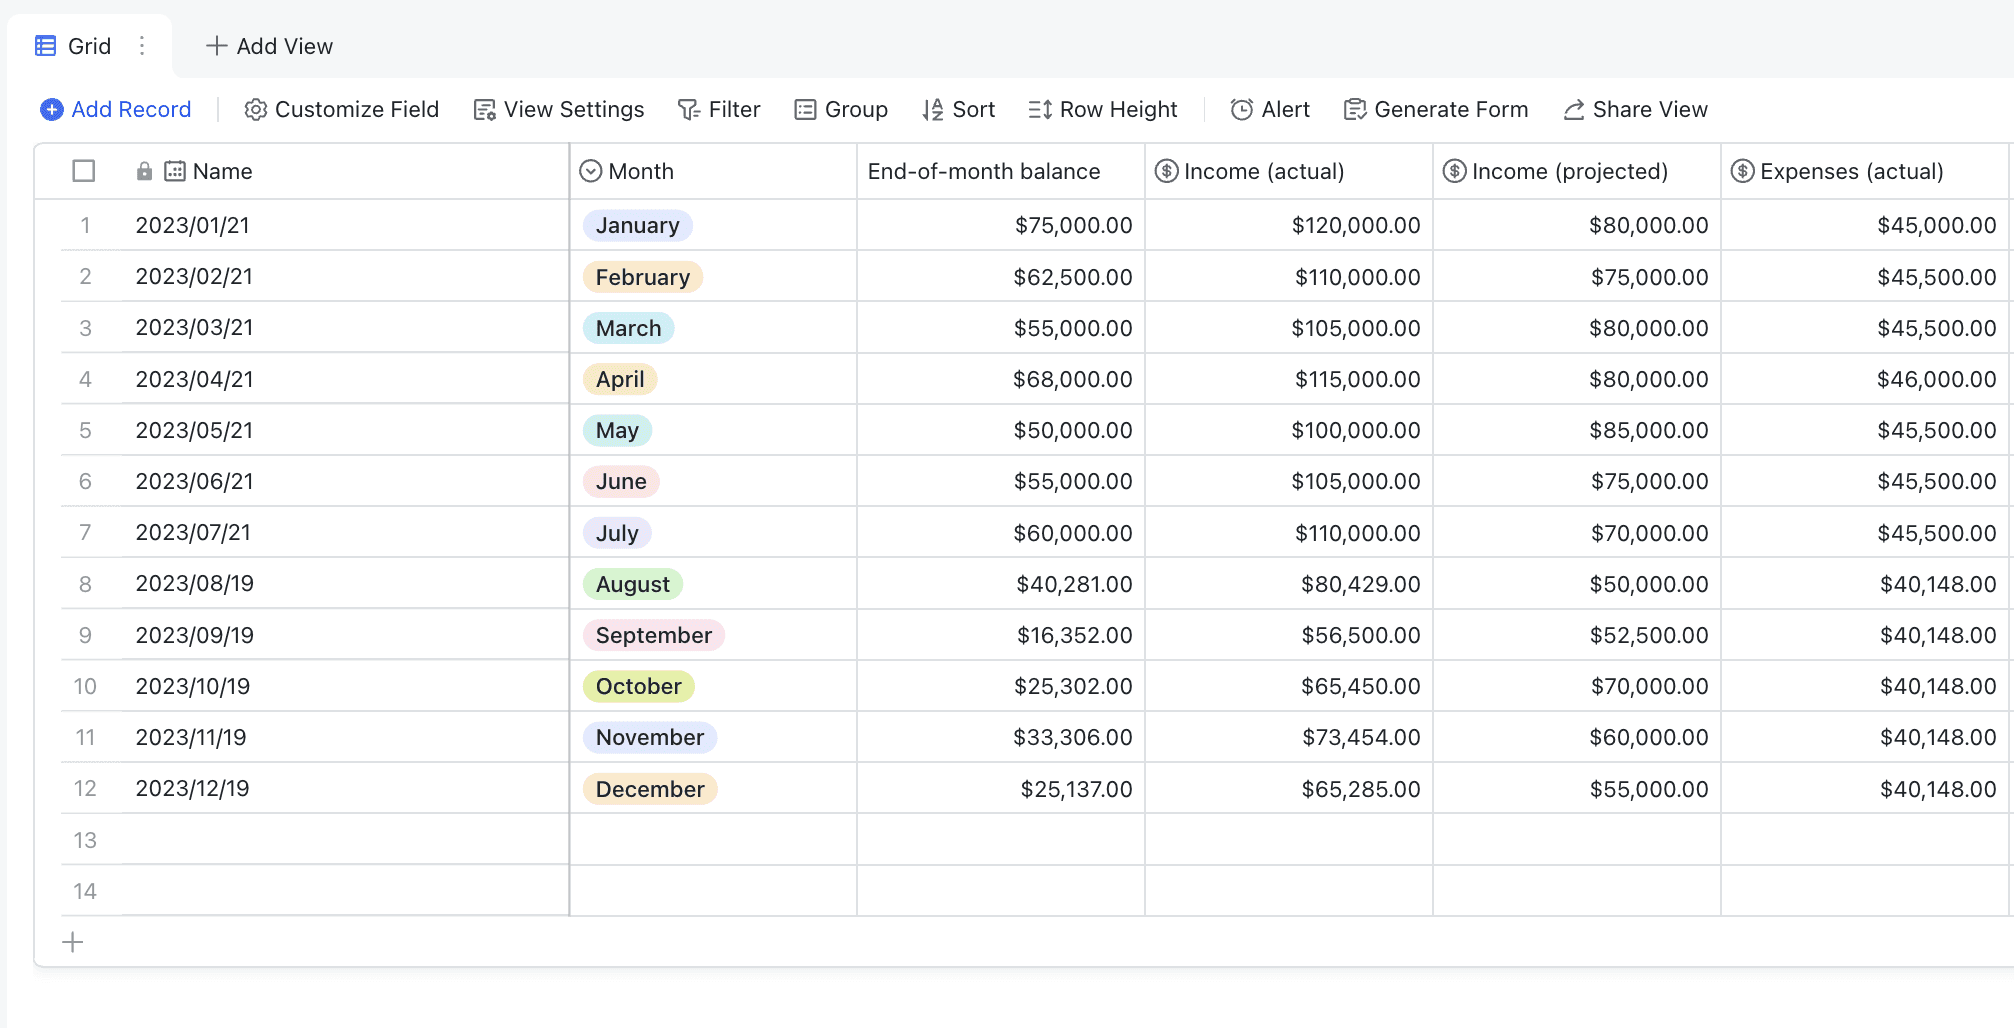Click the plus icon next to Add View

tap(216, 46)
